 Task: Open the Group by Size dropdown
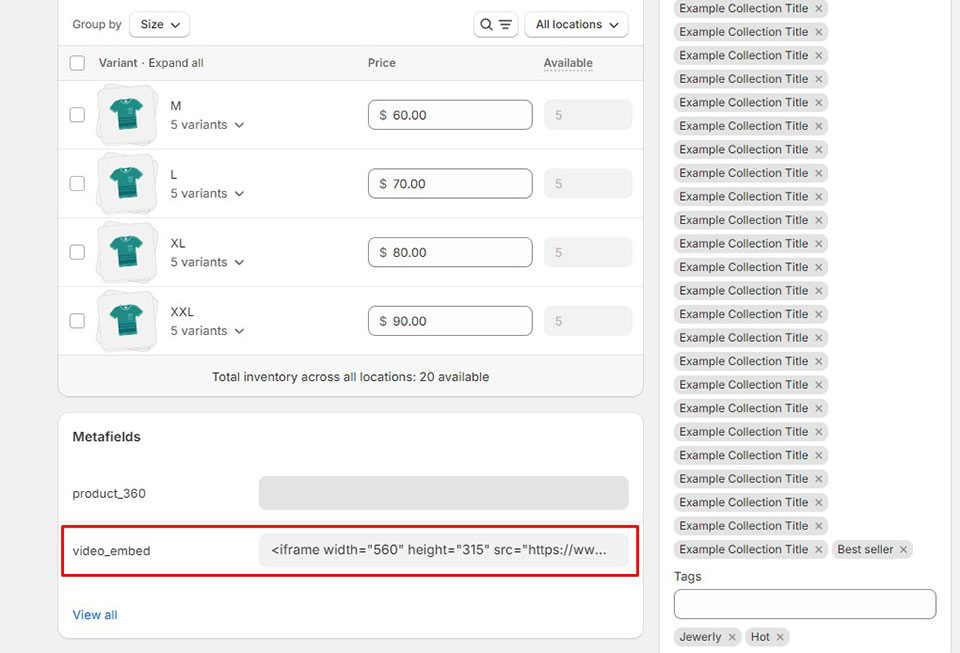pos(159,24)
